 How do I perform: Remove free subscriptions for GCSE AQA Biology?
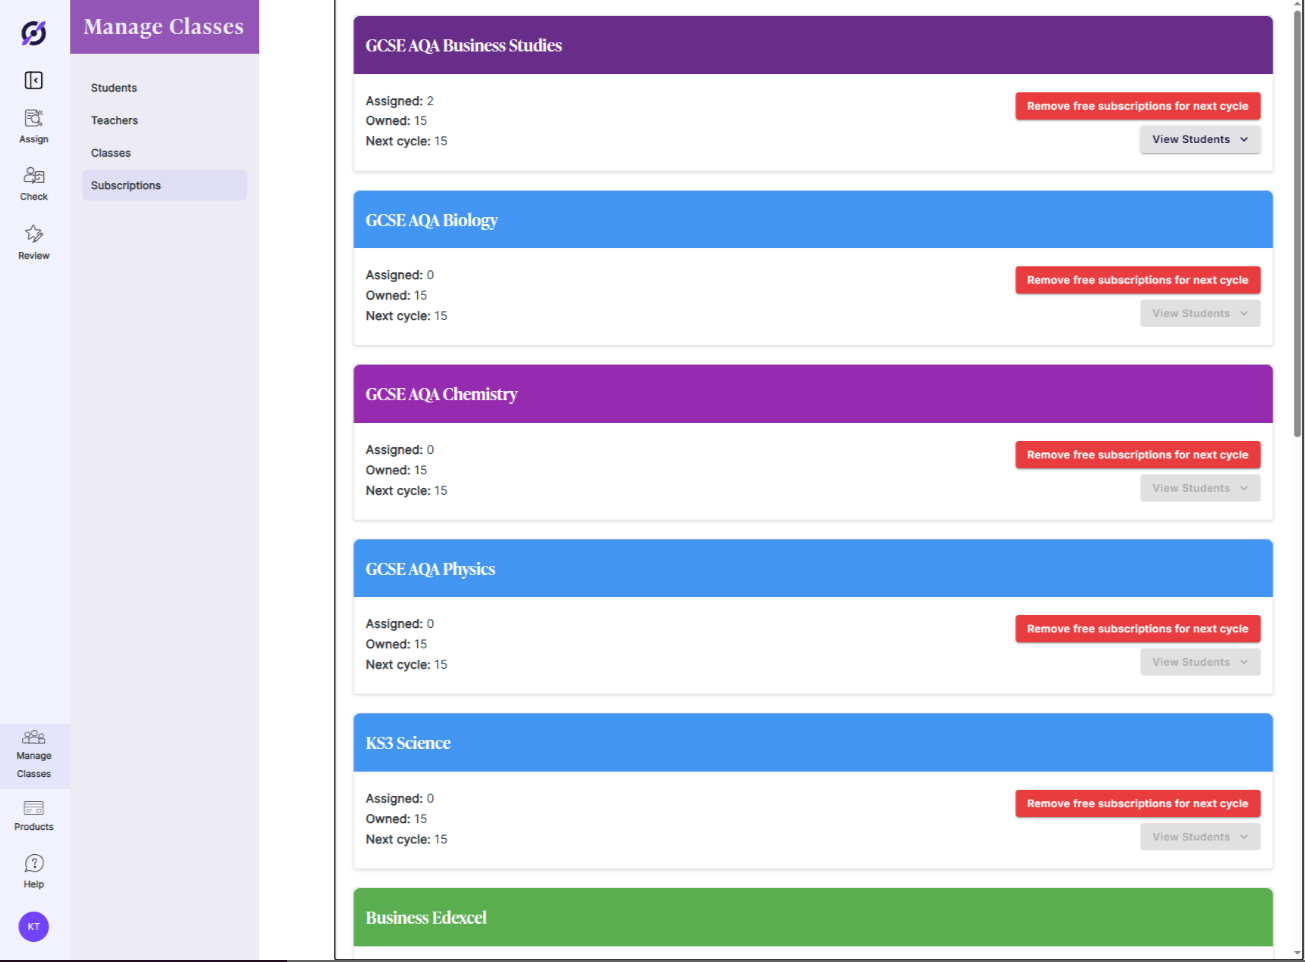(x=1138, y=280)
